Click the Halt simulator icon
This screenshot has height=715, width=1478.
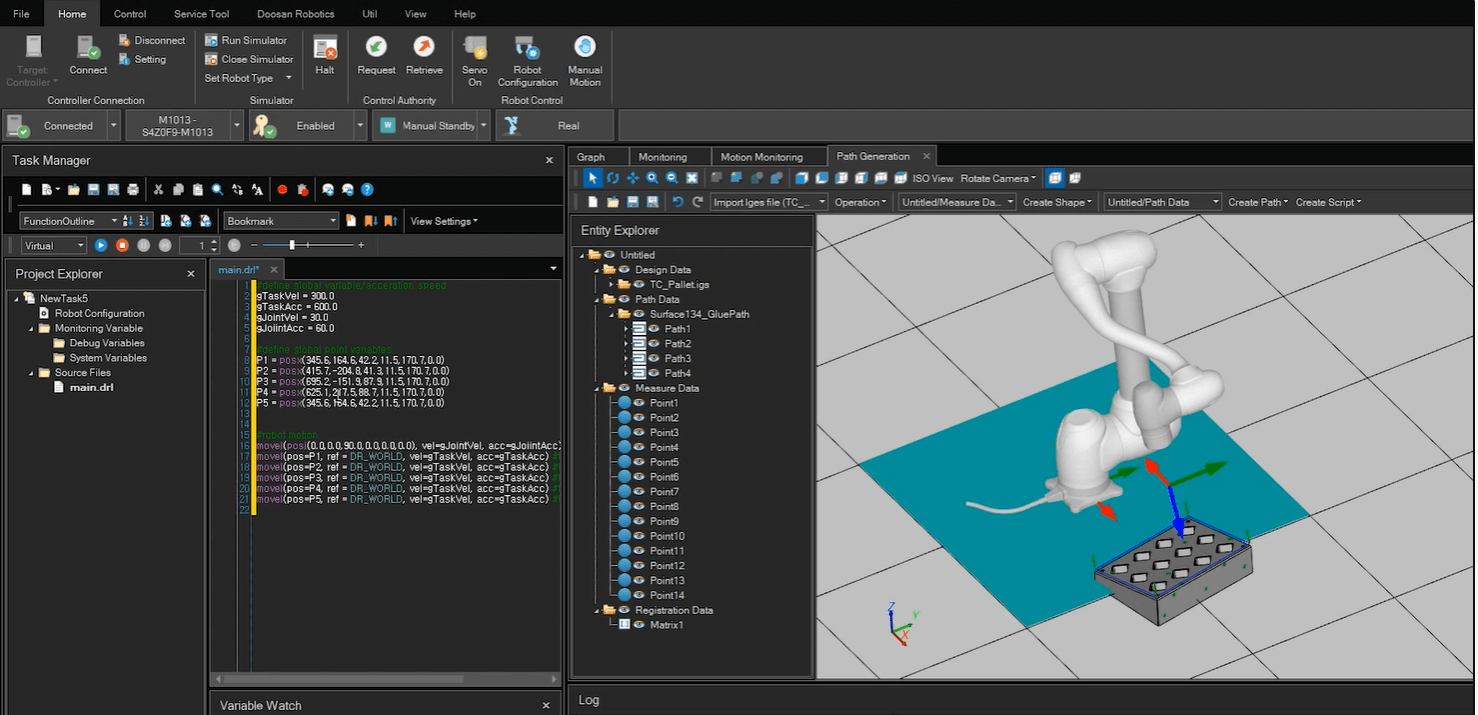(x=325, y=48)
